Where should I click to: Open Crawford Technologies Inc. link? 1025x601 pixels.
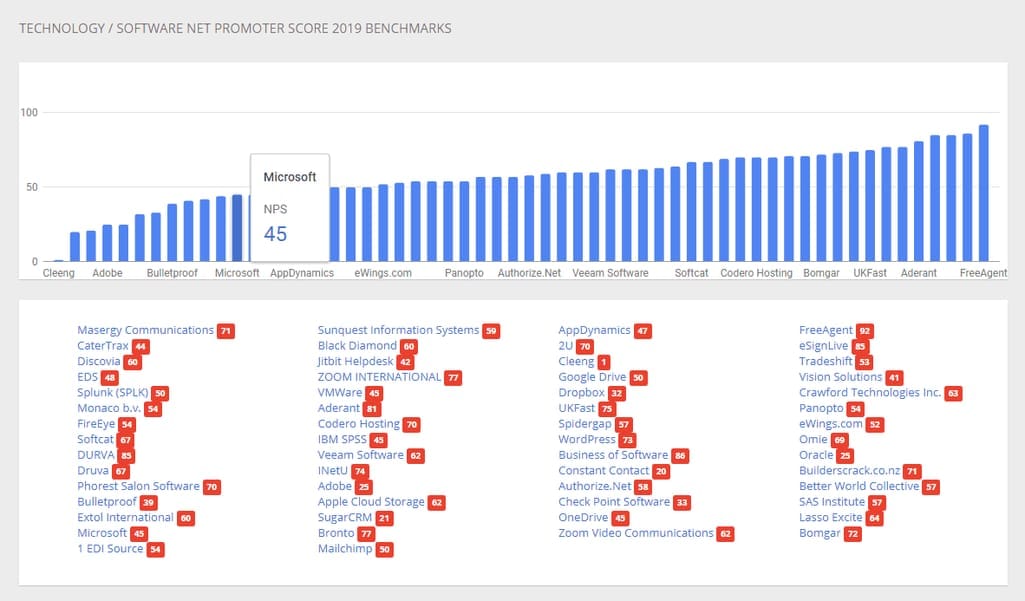(870, 393)
